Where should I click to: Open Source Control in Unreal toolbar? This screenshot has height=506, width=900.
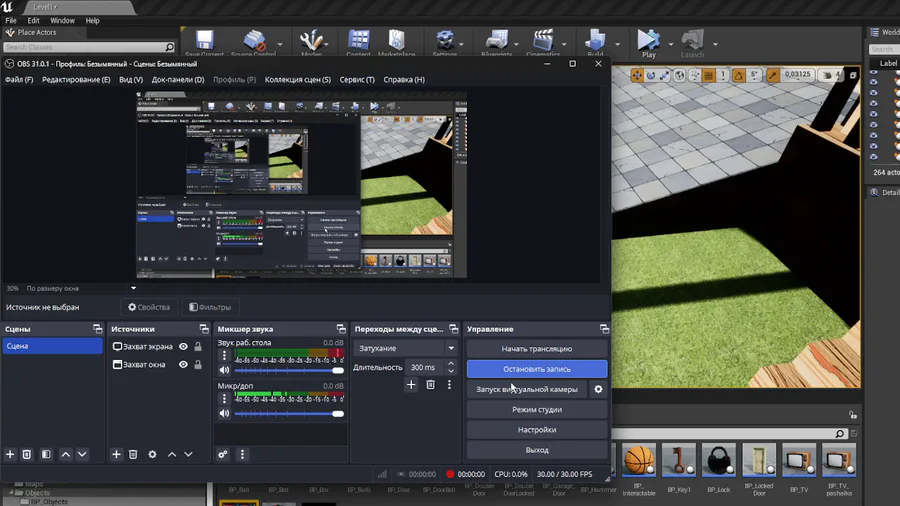click(253, 42)
